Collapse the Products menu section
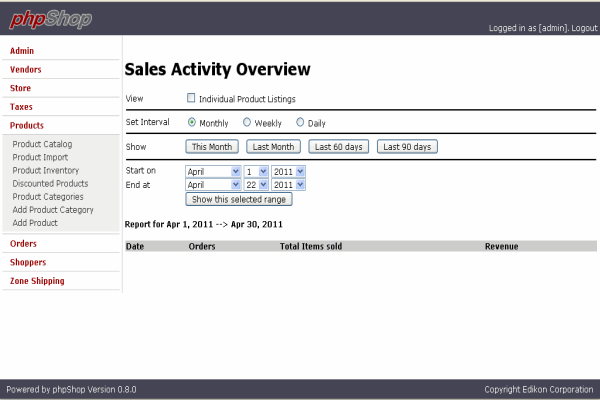 [27, 126]
